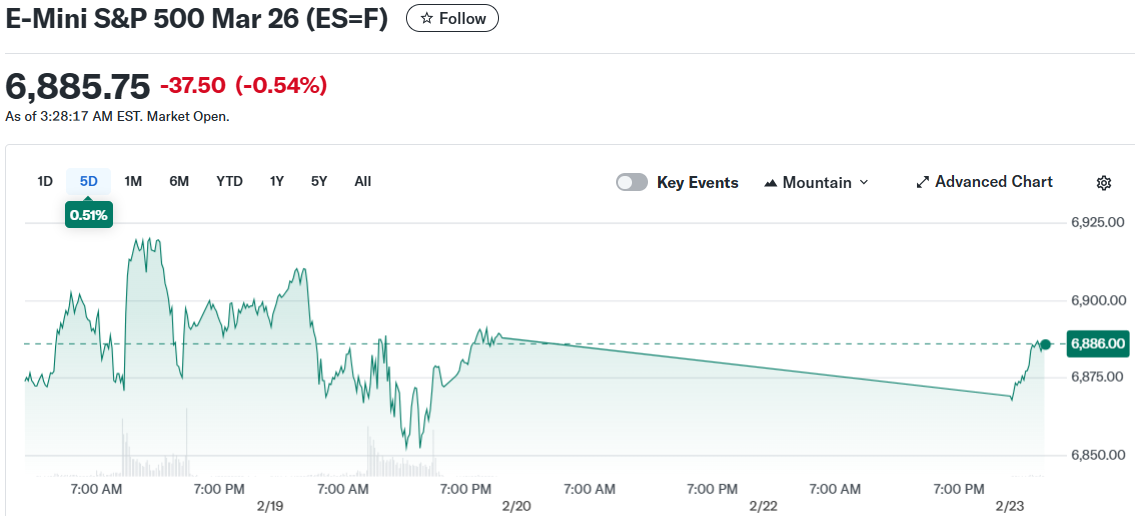Click the green endpoint dot on chart
This screenshot has height=516, width=1135.
1045,344
